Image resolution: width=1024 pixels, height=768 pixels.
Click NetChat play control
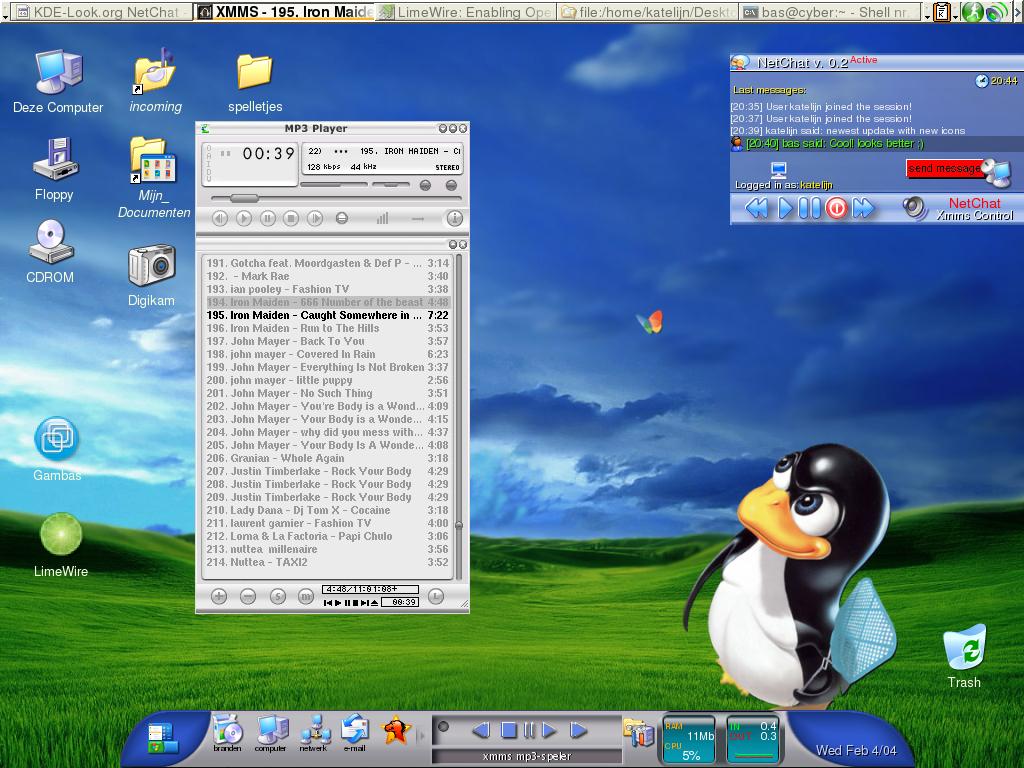click(786, 208)
